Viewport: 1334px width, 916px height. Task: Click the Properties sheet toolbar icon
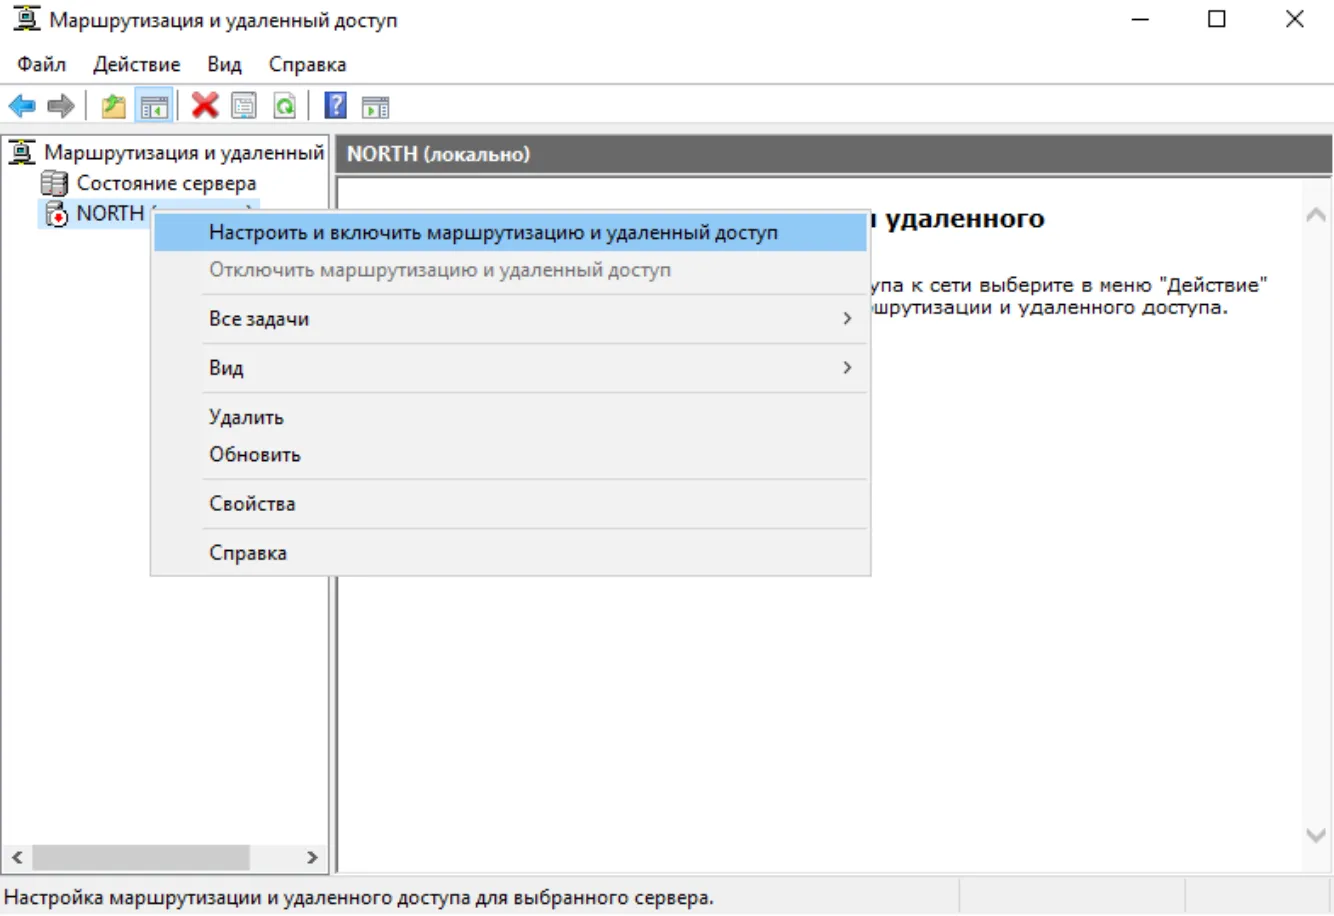(244, 106)
